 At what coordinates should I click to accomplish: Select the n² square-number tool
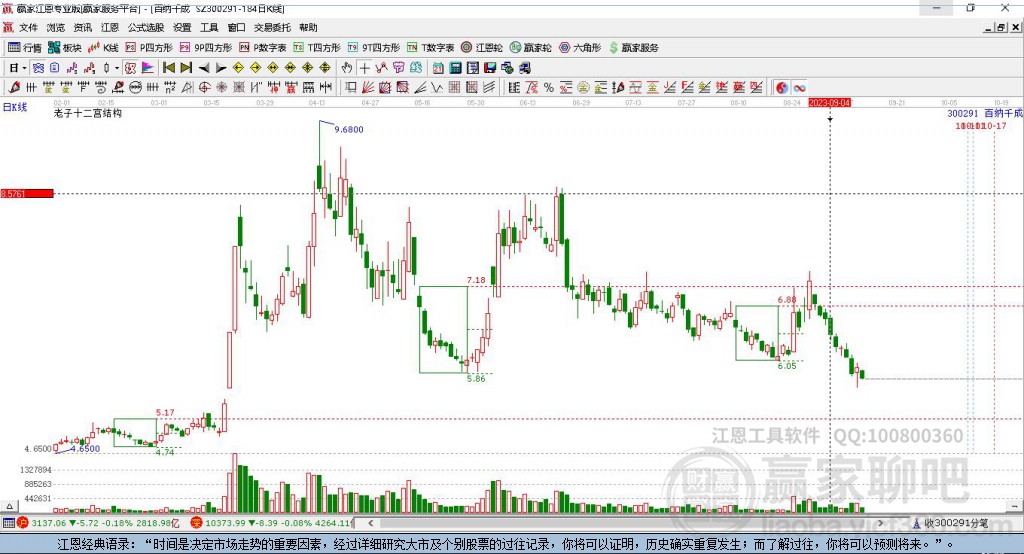[x=170, y=88]
